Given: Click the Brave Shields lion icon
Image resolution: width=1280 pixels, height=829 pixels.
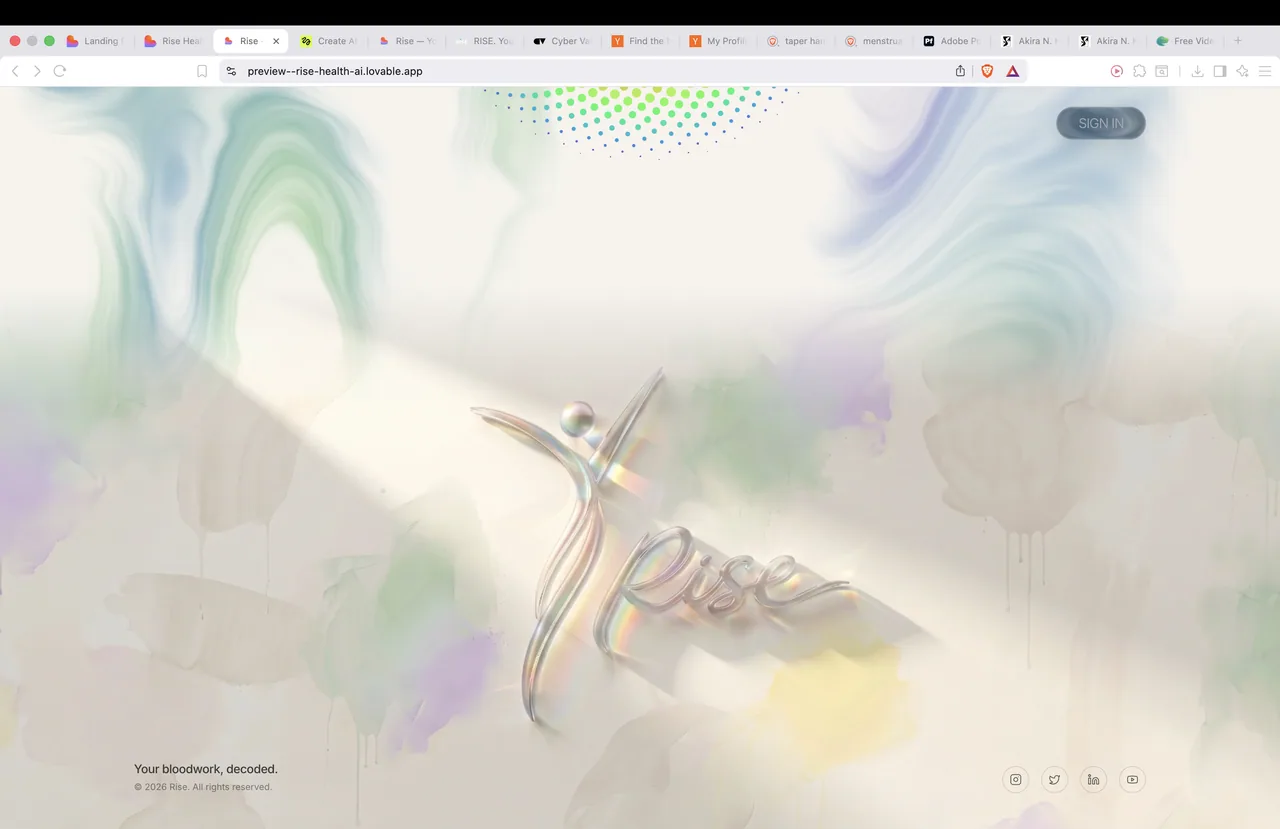Looking at the screenshot, I should (x=988, y=71).
